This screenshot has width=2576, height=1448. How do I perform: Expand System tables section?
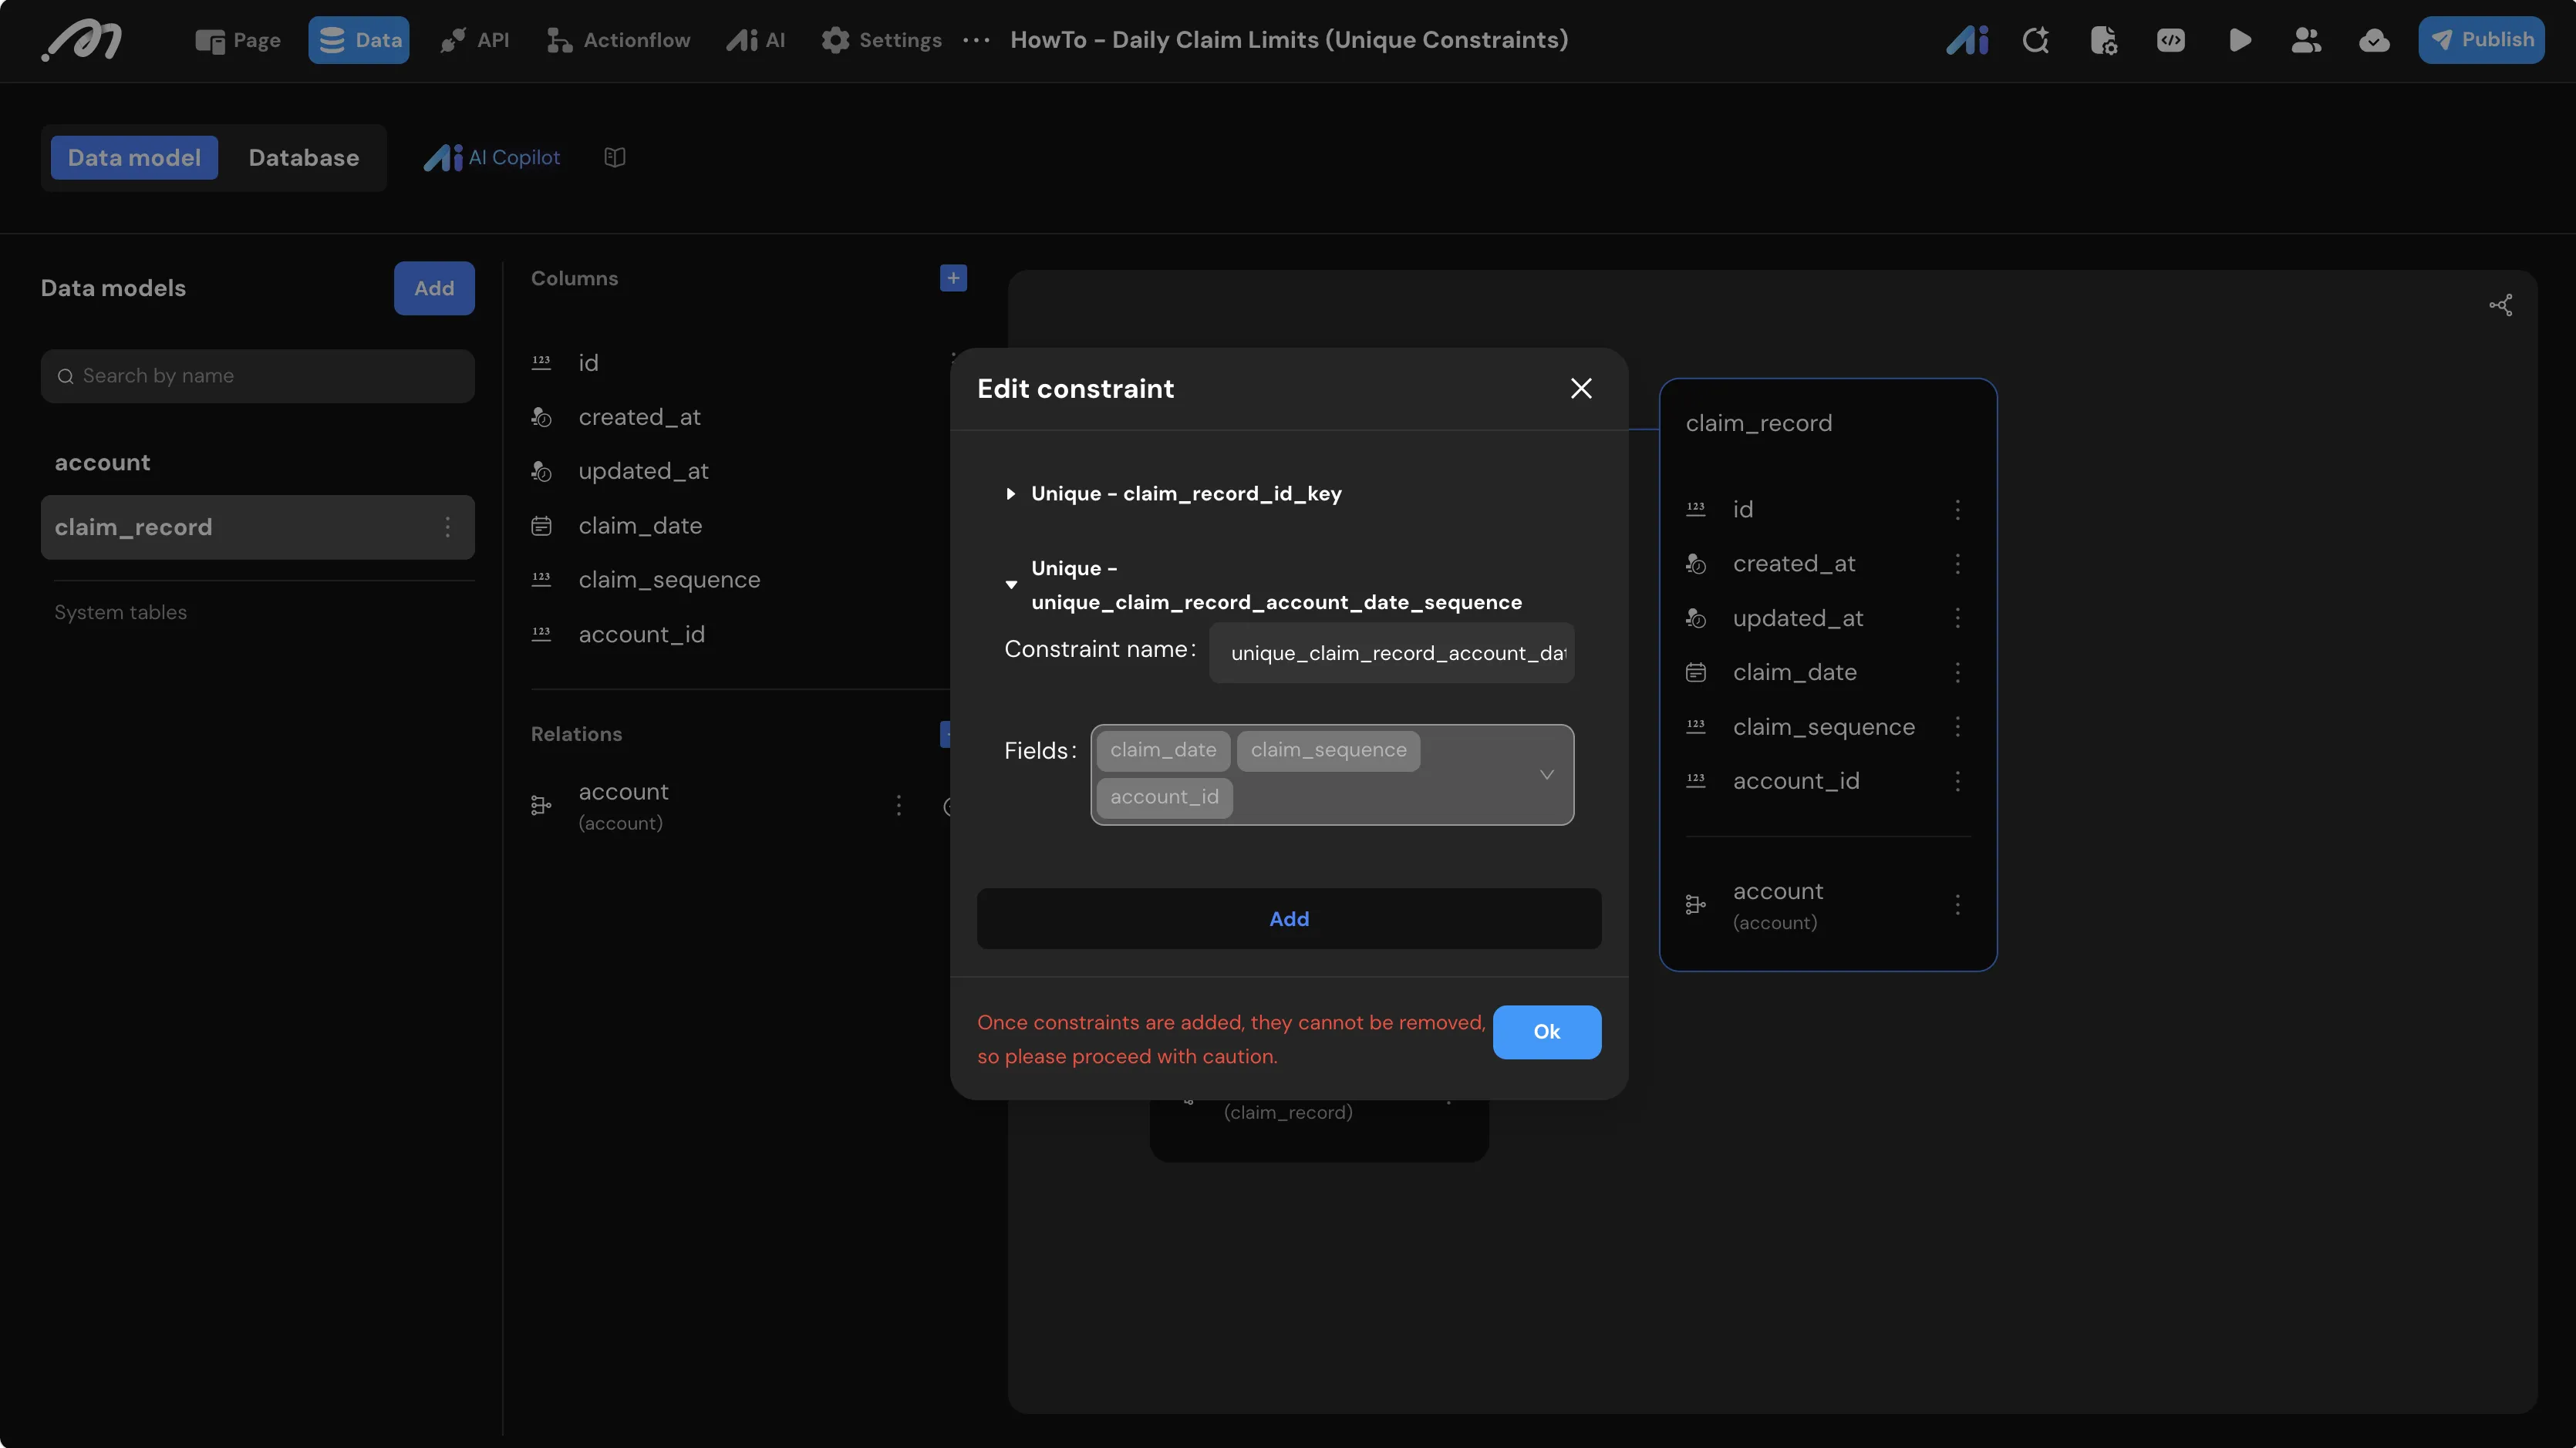pyautogui.click(x=120, y=612)
